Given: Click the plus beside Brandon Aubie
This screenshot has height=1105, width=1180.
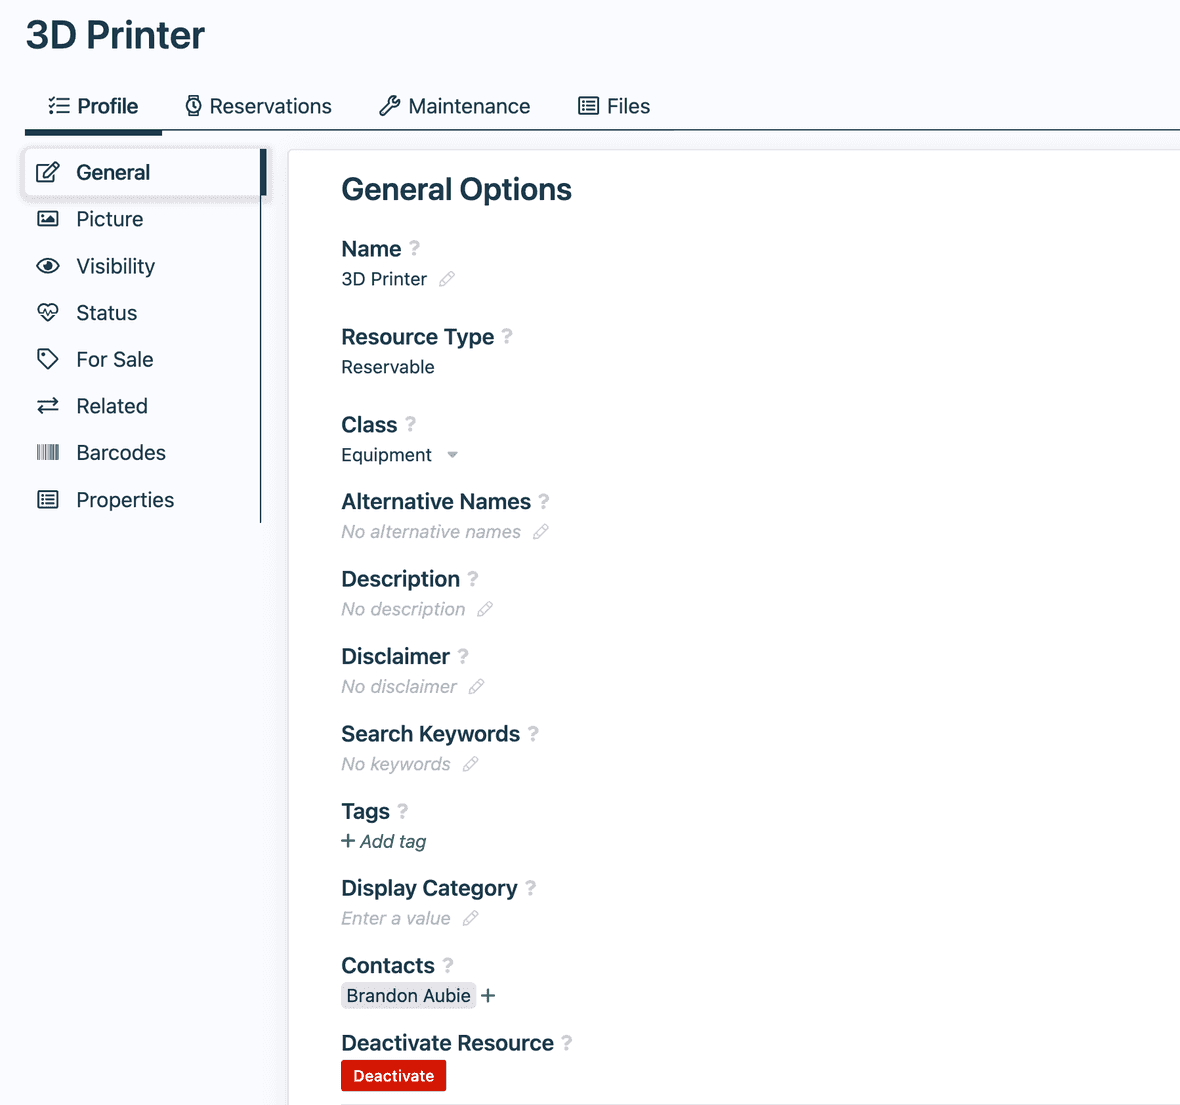Looking at the screenshot, I should coord(488,995).
